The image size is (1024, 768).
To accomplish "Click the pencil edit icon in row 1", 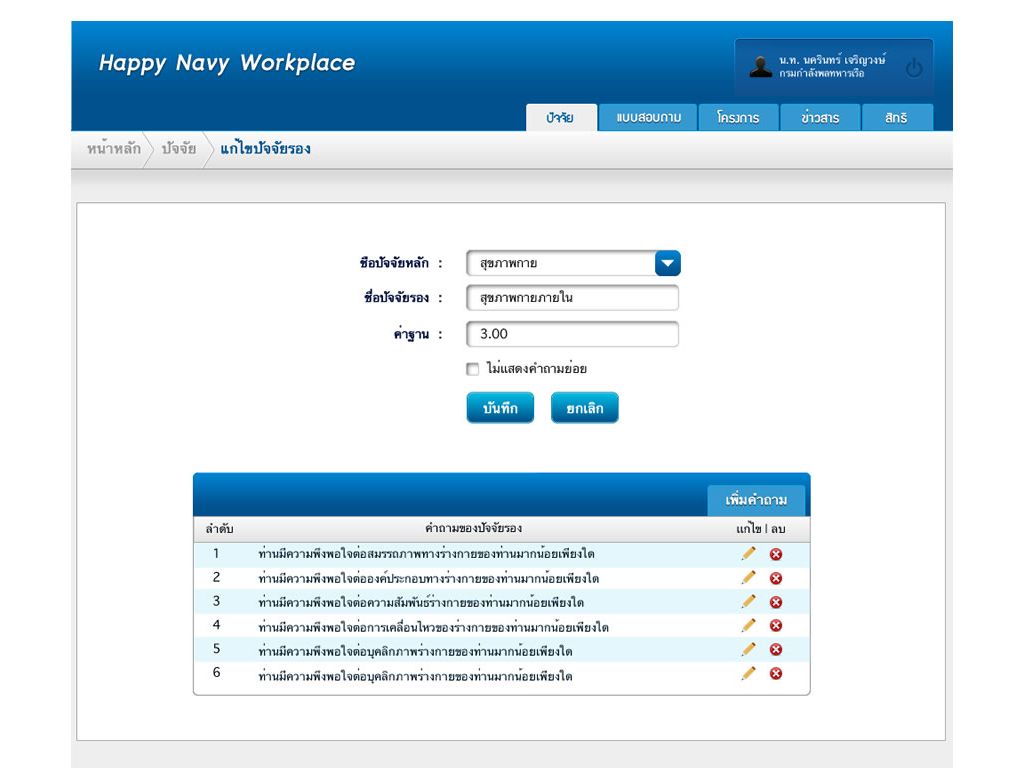I will tap(748, 554).
